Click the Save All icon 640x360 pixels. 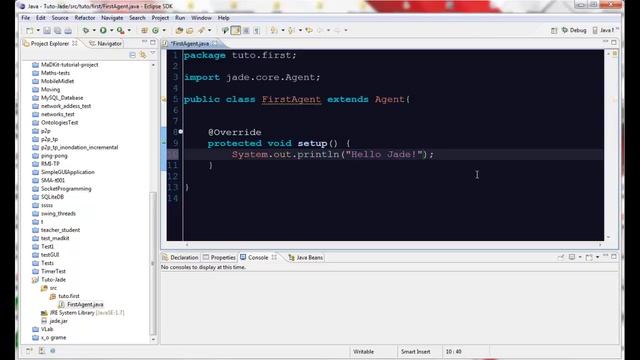[x=58, y=30]
